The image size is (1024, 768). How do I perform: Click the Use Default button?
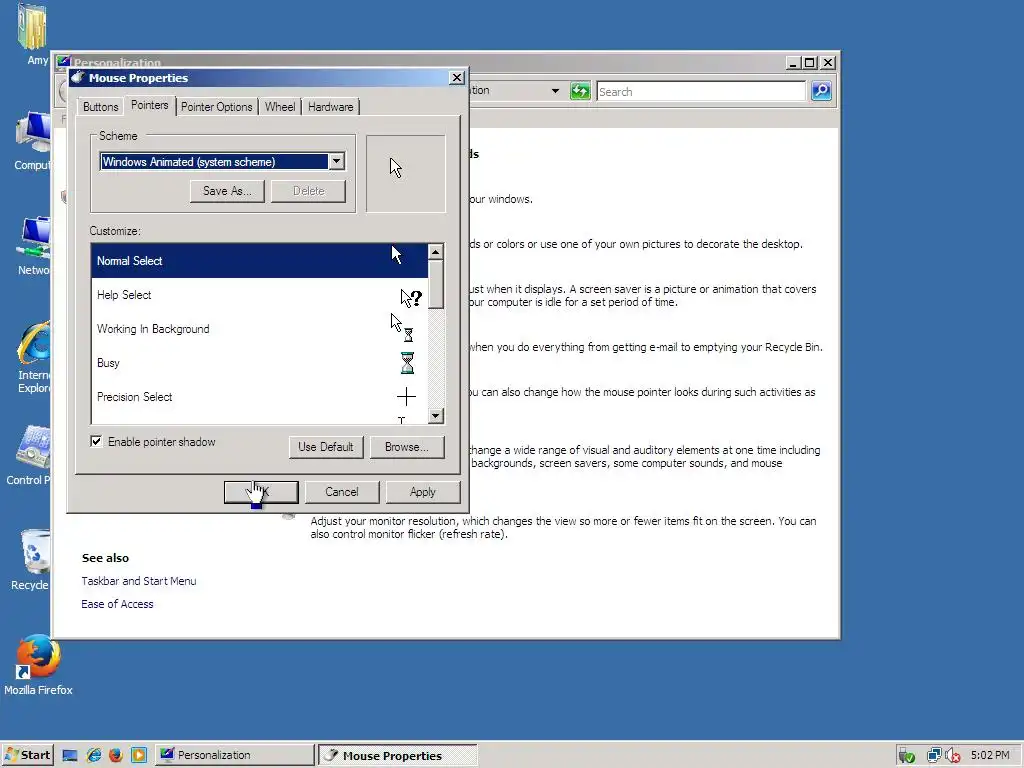326,447
